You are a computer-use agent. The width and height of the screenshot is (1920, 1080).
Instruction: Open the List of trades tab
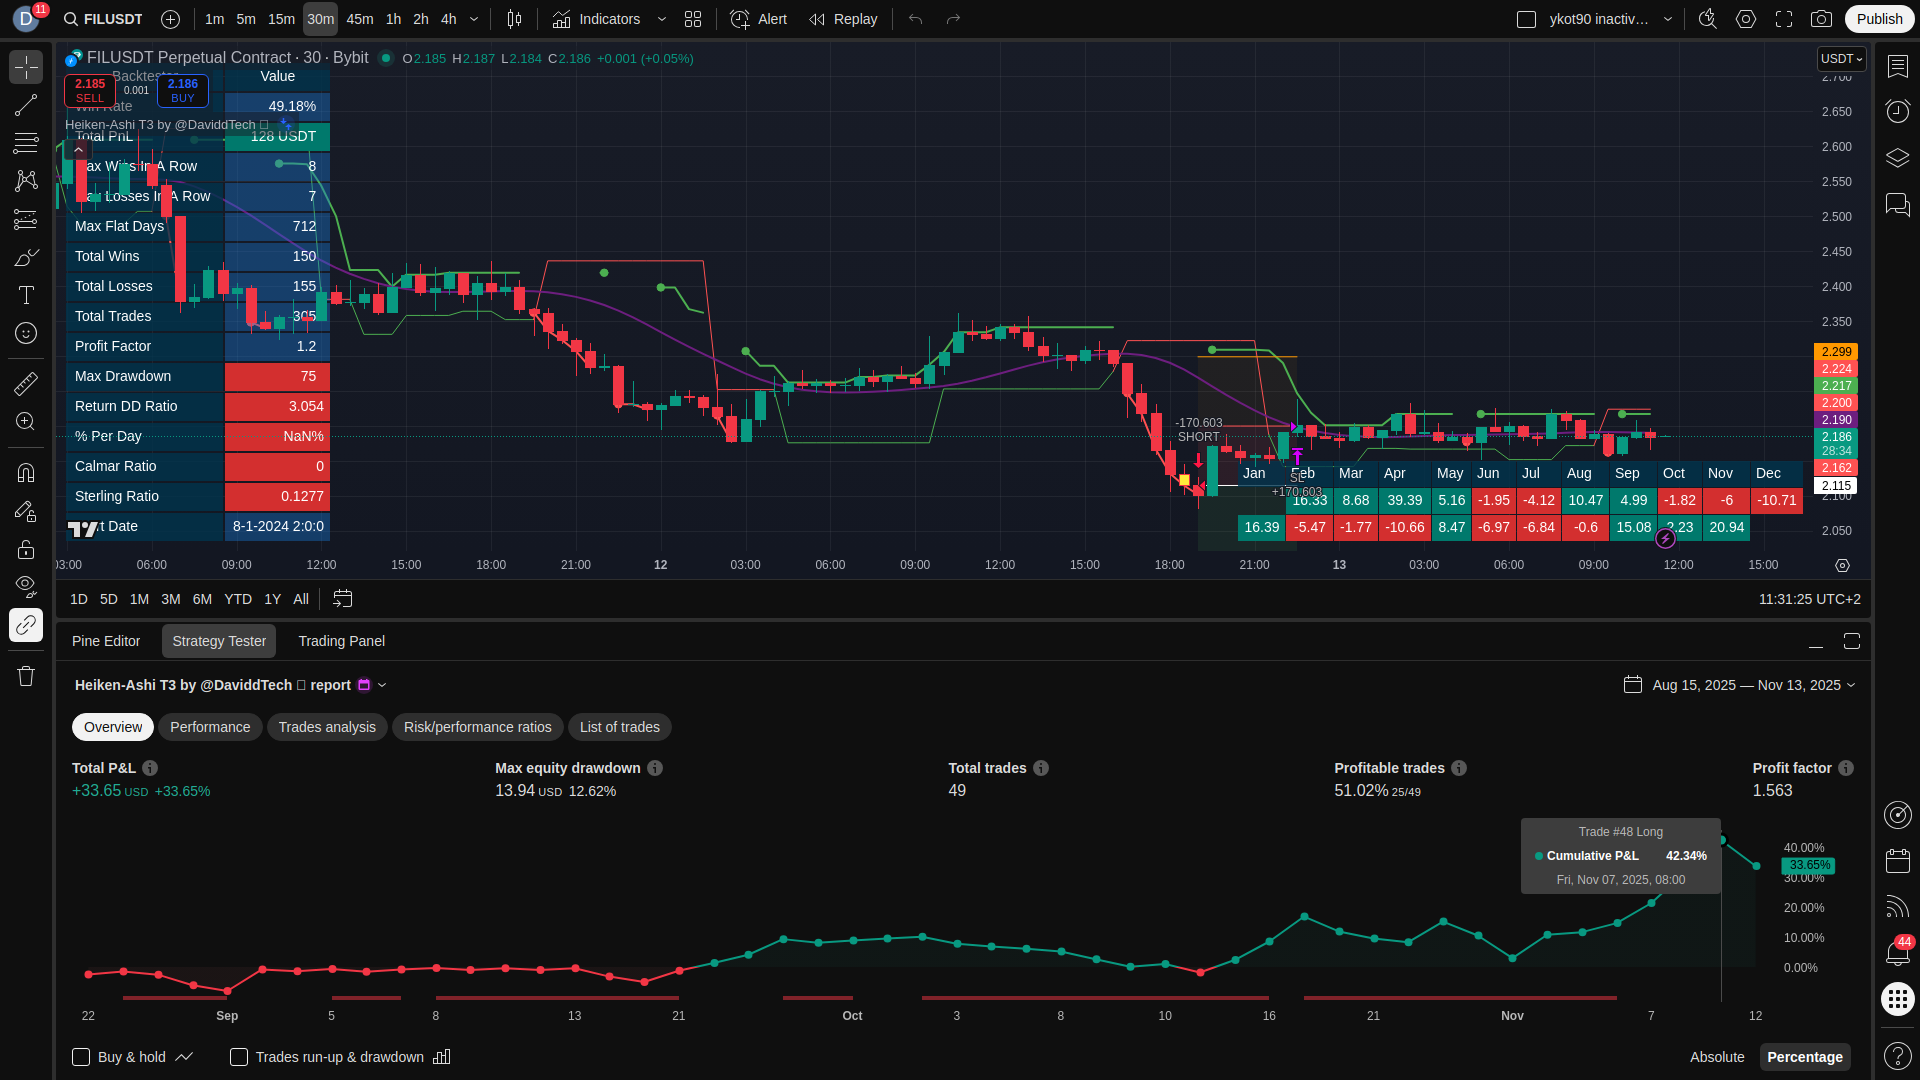pyautogui.click(x=619, y=727)
